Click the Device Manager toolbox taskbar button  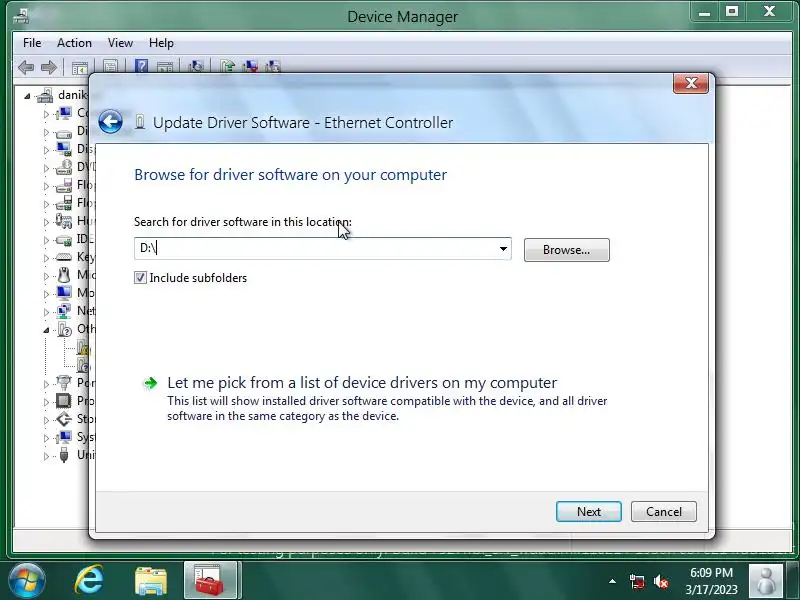pos(210,581)
